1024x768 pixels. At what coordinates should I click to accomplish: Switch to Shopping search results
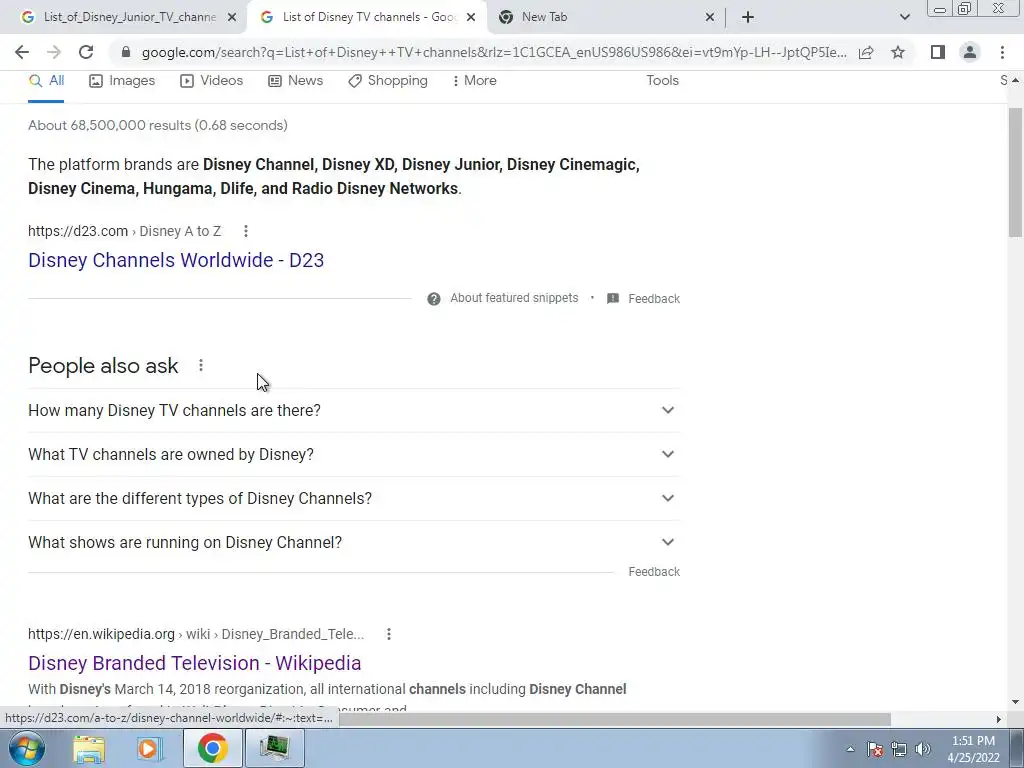click(x=388, y=80)
